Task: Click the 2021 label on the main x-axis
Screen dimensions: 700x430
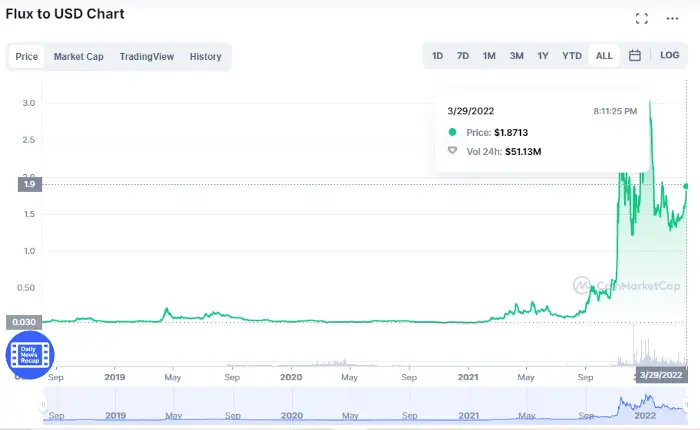Action: [468, 377]
